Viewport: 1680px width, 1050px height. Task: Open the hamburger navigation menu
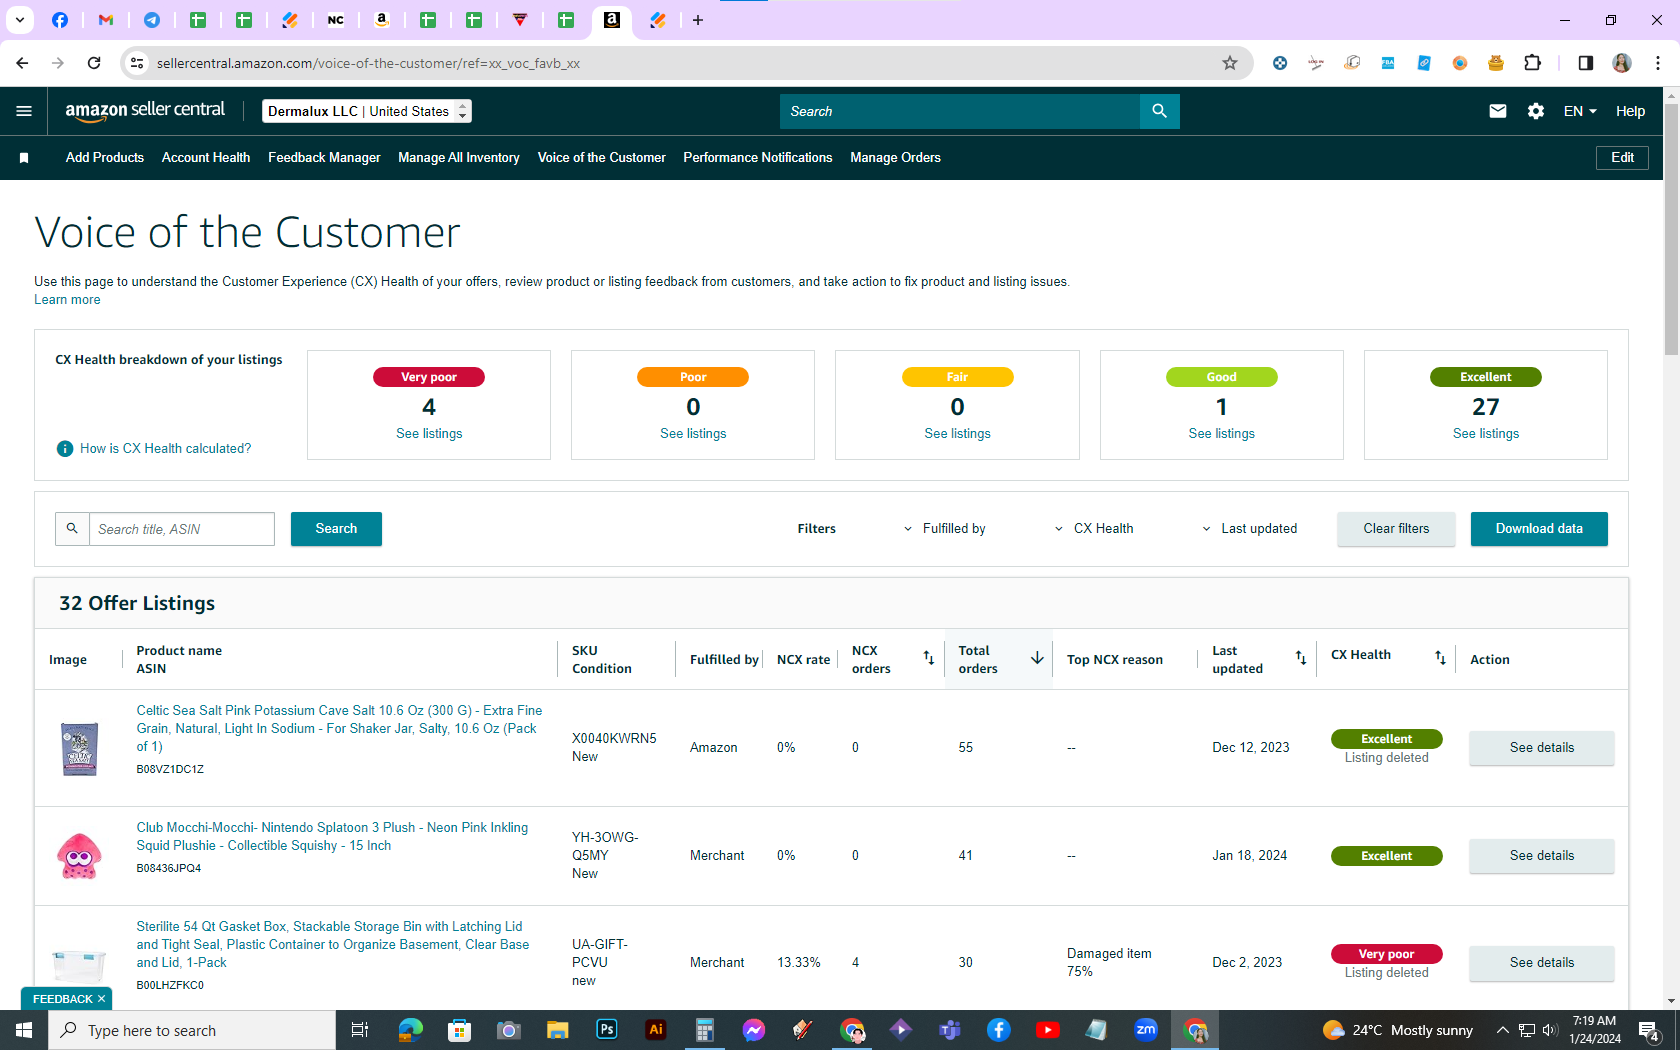coord(24,111)
